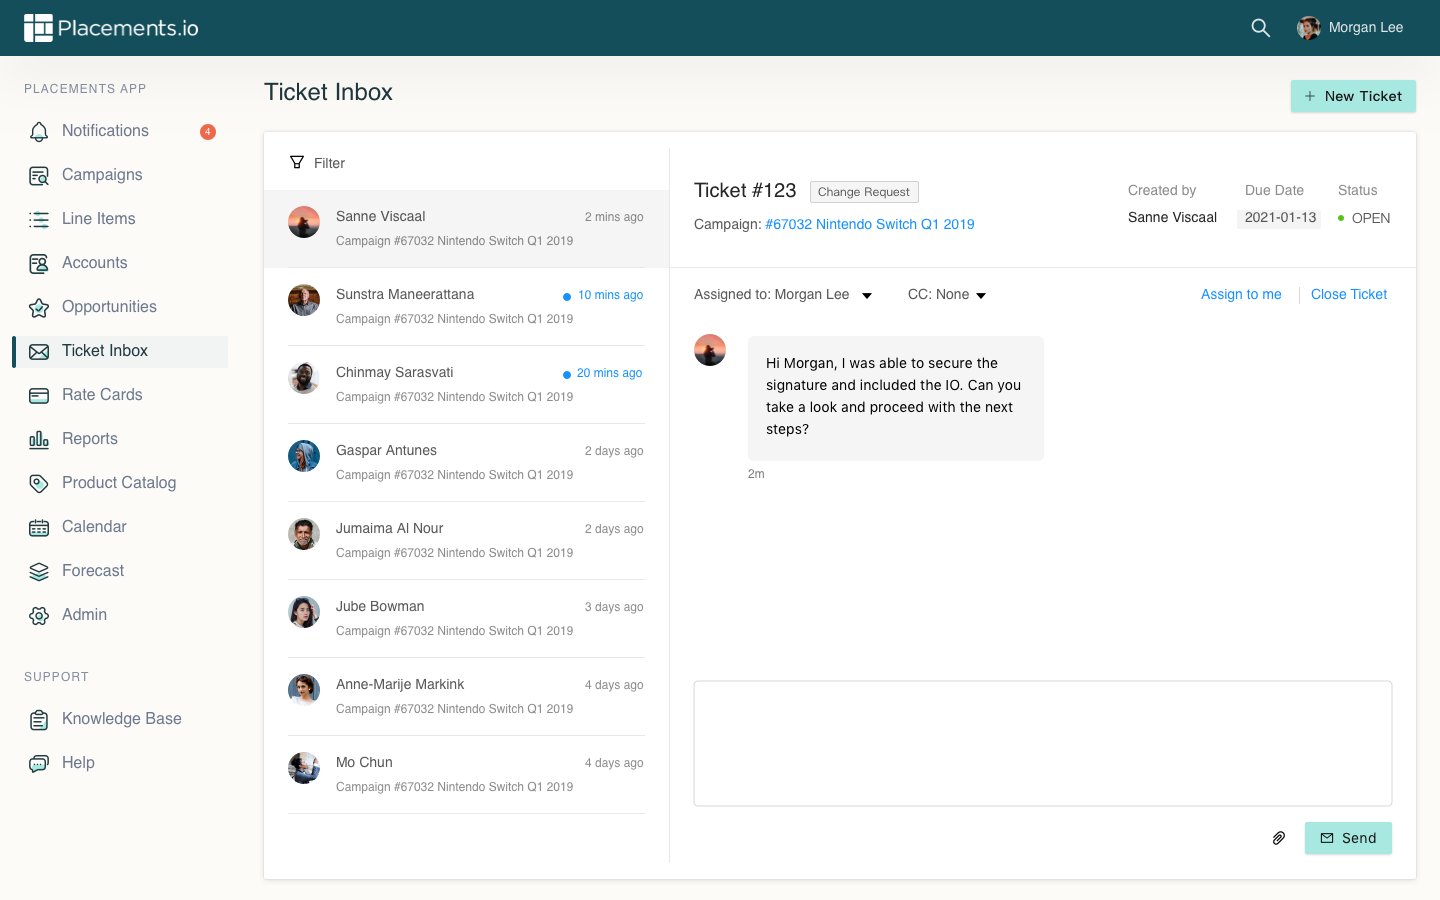Open Notifications via the bell icon

39,131
